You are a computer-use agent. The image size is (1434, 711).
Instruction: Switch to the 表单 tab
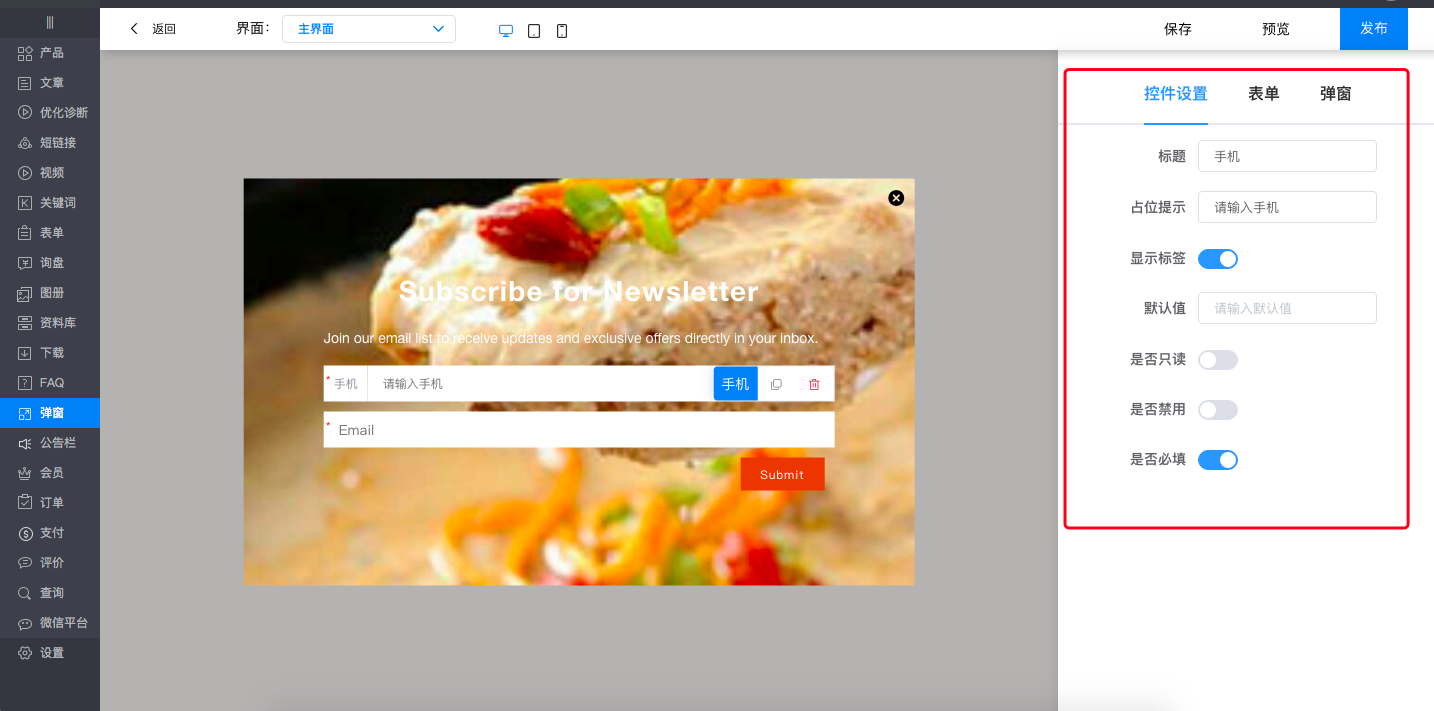[x=1263, y=94]
